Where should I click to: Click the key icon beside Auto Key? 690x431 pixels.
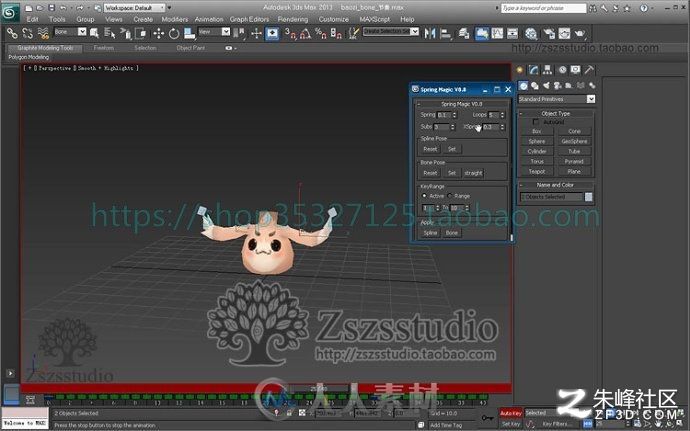[x=488, y=417]
